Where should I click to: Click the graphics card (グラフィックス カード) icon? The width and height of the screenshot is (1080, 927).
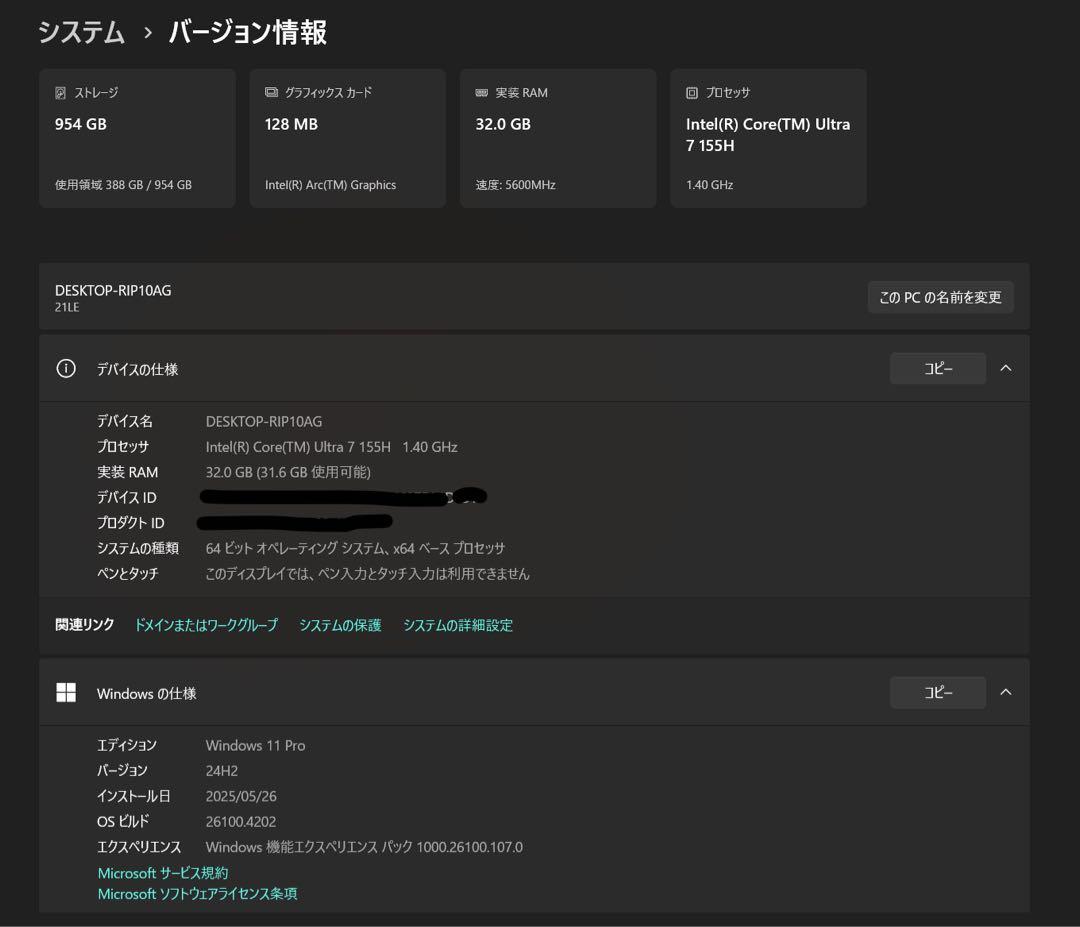pos(271,92)
